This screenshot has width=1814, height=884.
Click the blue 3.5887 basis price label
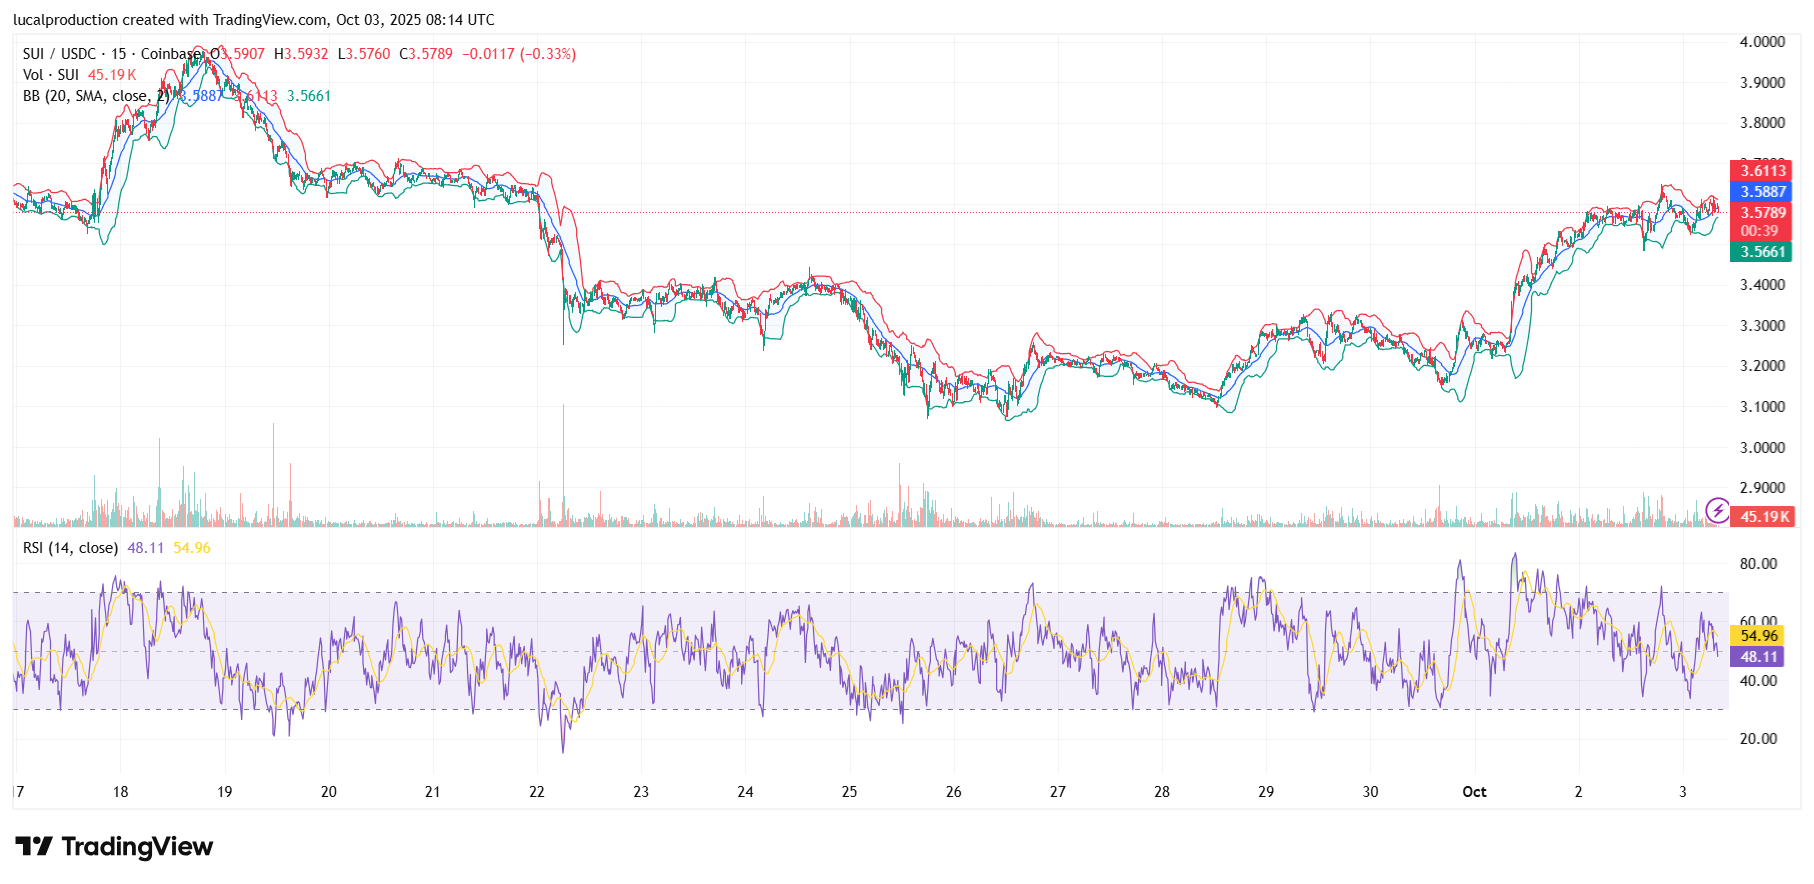point(1762,192)
